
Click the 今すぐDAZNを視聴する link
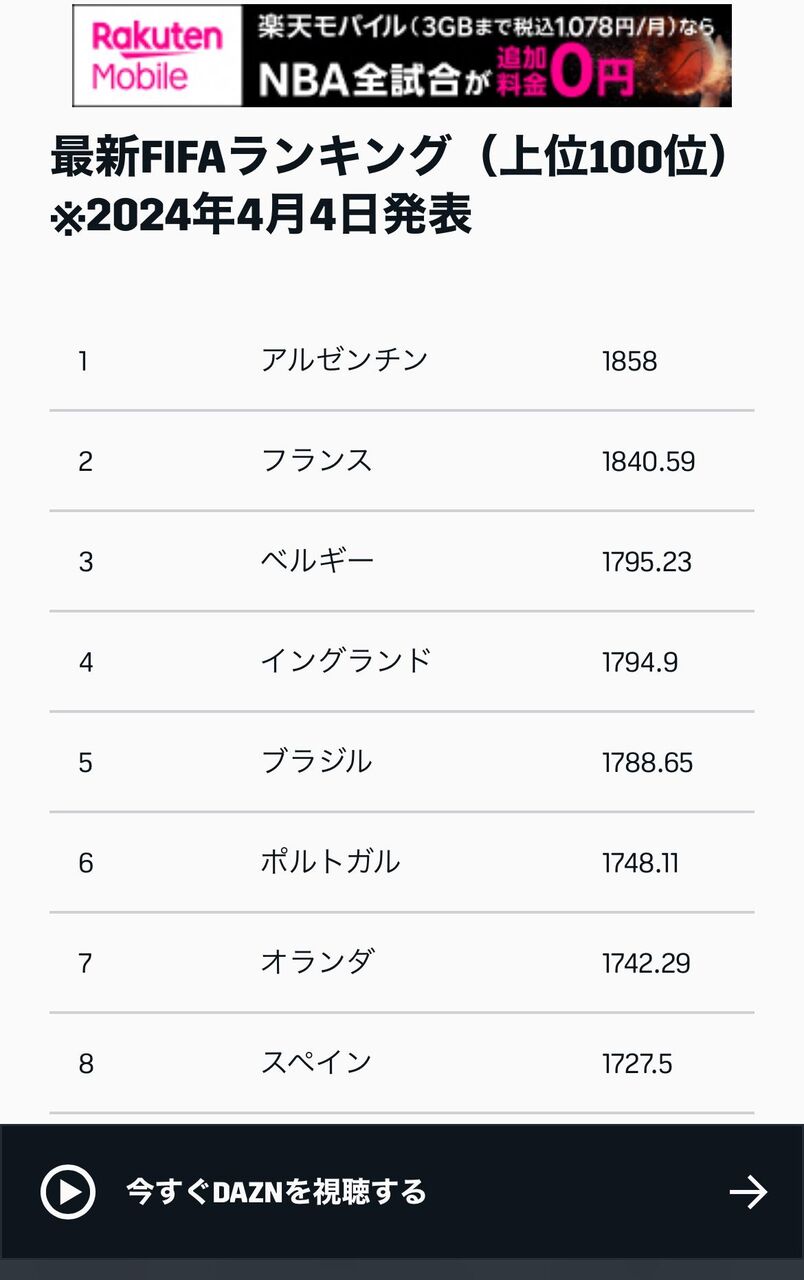pyautogui.click(x=276, y=1192)
